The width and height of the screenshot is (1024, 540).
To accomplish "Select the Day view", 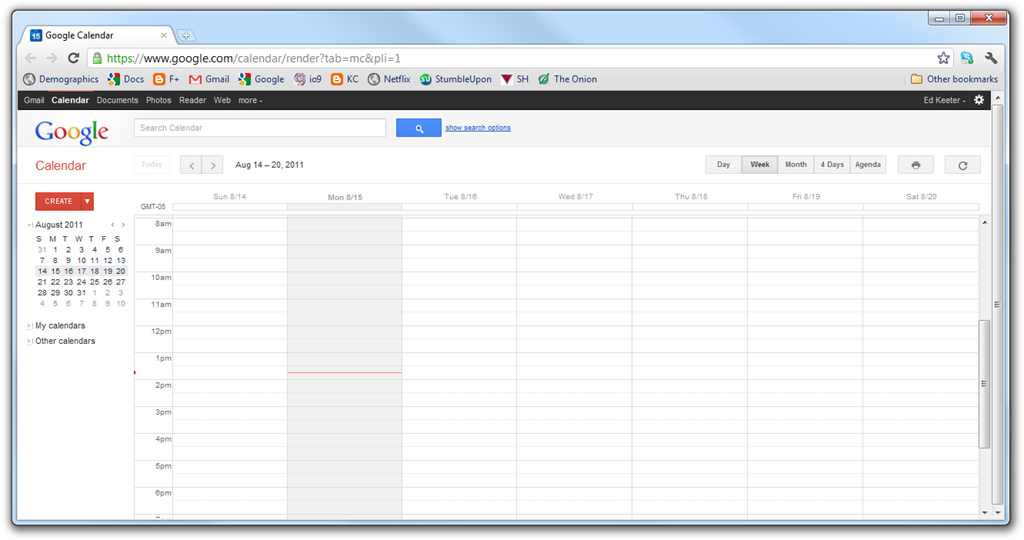I will (x=724, y=165).
